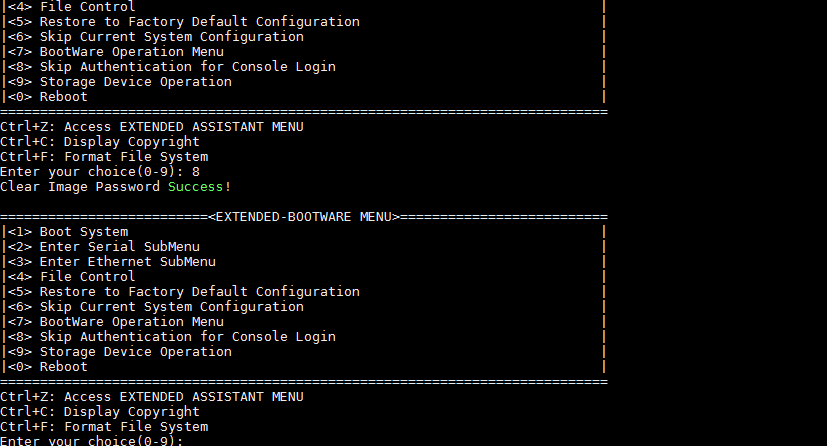Click the entered choice "8" after the prompt
Viewport: 827px width, 446px height.
click(196, 172)
